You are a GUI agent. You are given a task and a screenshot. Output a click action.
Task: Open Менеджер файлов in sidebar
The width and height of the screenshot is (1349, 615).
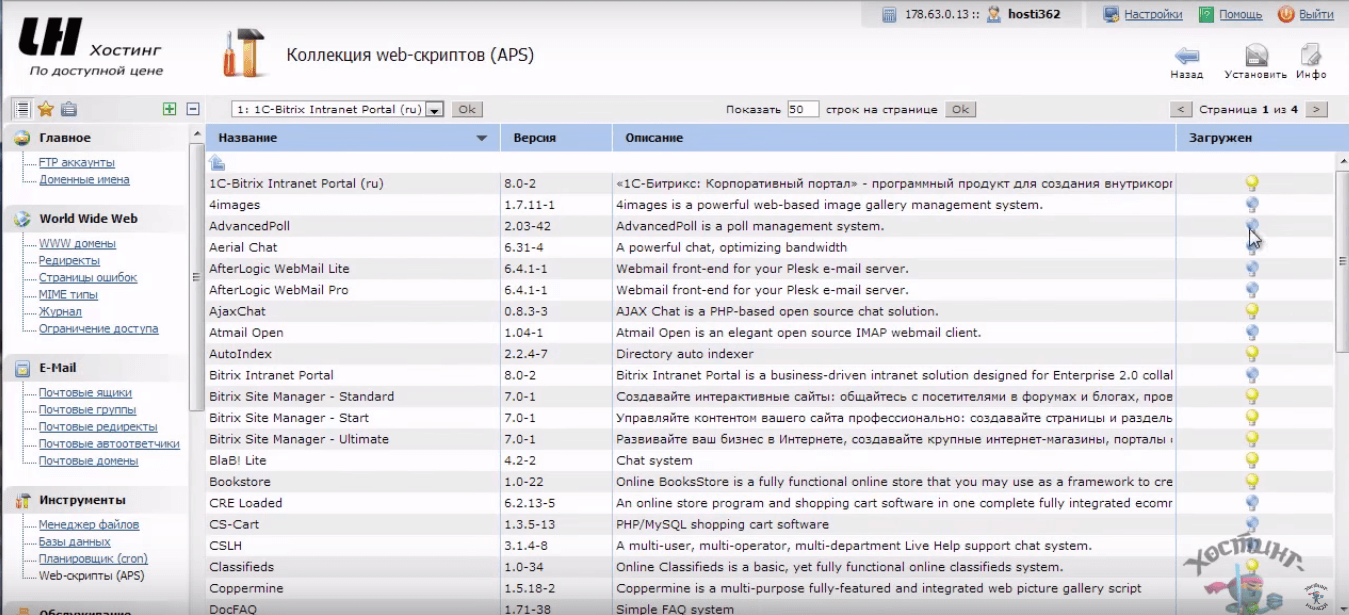89,525
